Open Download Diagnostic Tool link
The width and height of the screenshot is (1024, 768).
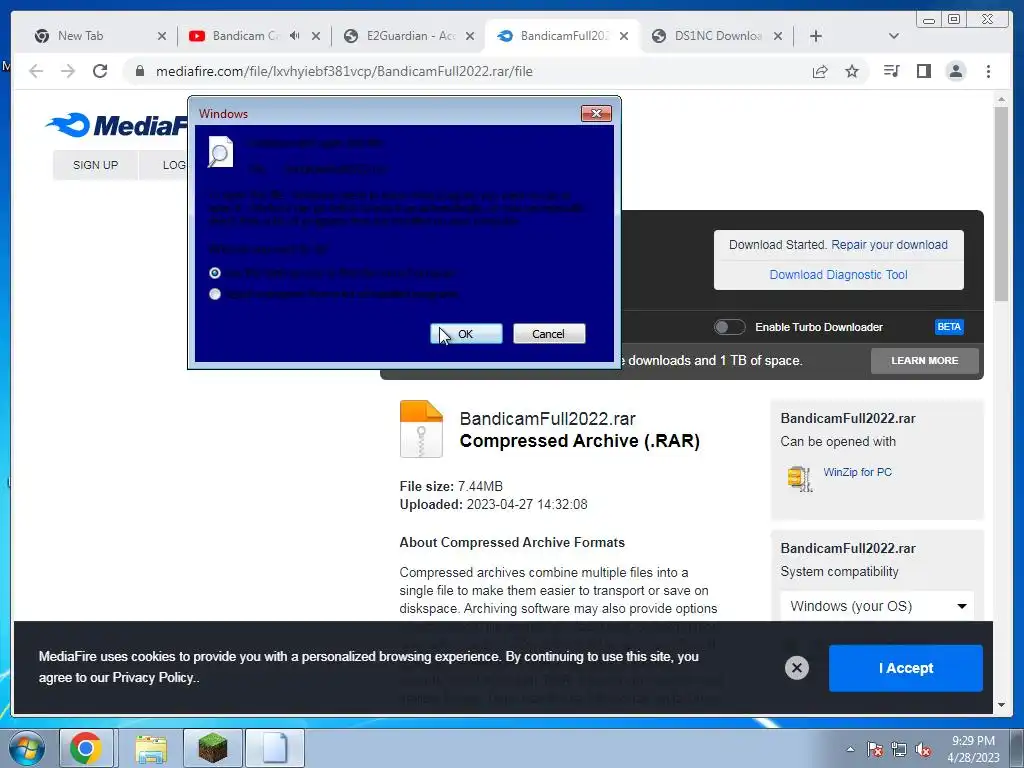pos(839,275)
